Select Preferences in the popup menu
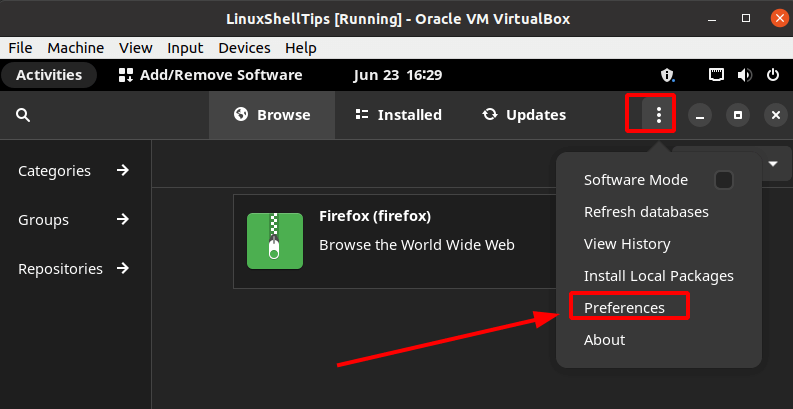 coord(624,307)
